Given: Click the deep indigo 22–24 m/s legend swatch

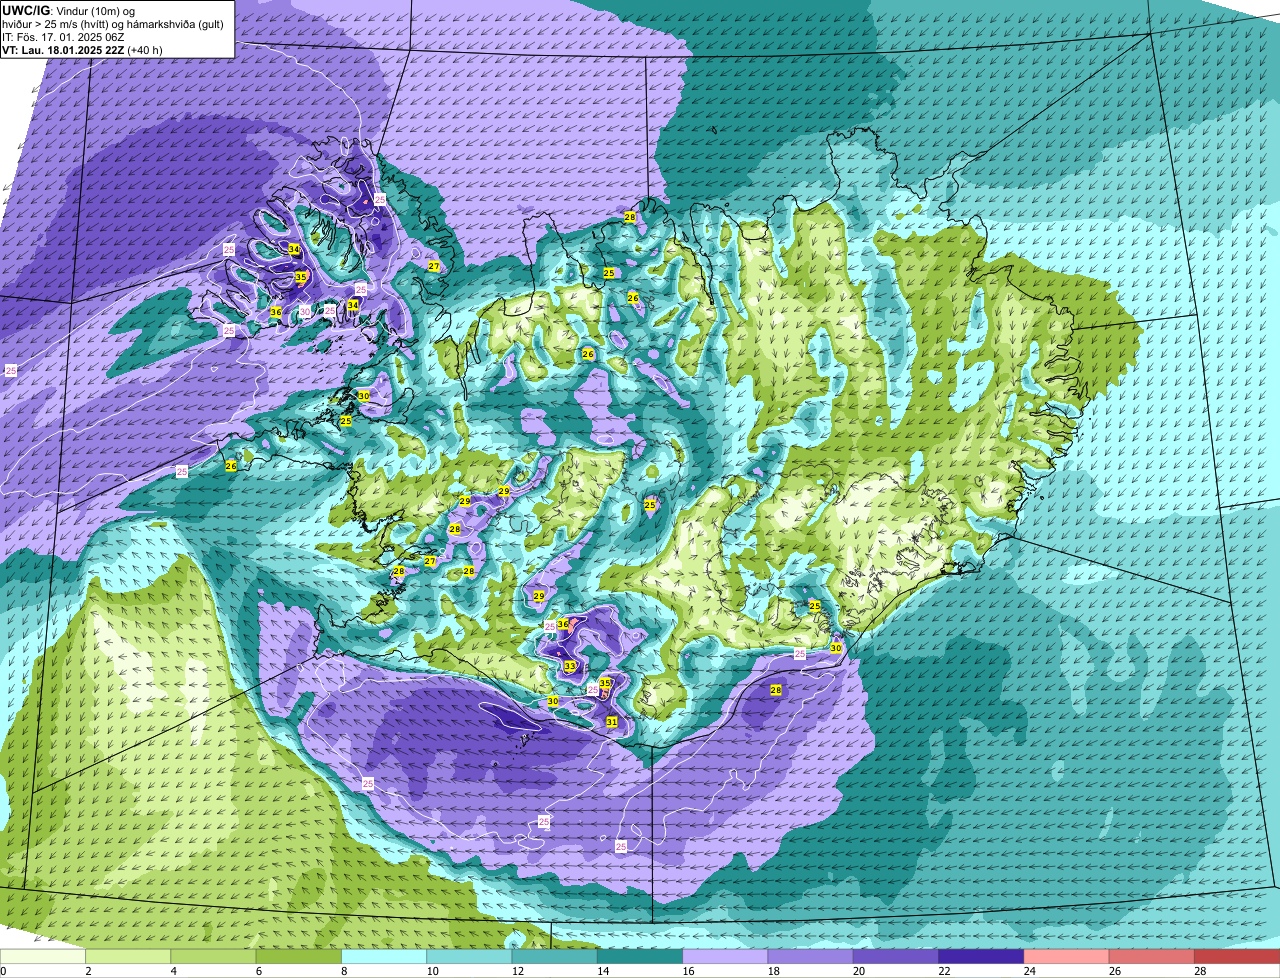Looking at the screenshot, I should (981, 956).
